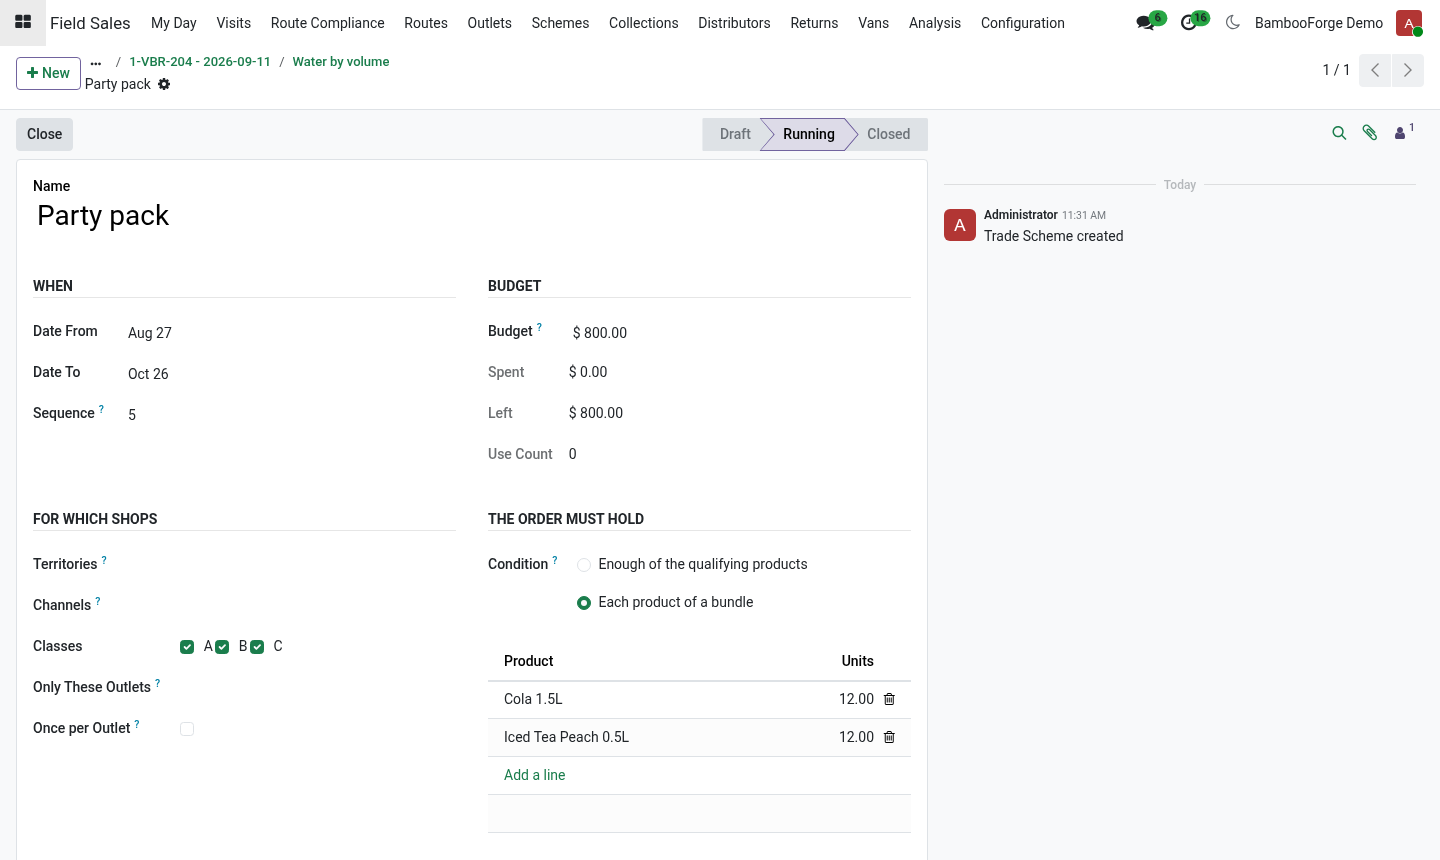Click the Administrator message avatar
1440x860 pixels.
tap(960, 225)
